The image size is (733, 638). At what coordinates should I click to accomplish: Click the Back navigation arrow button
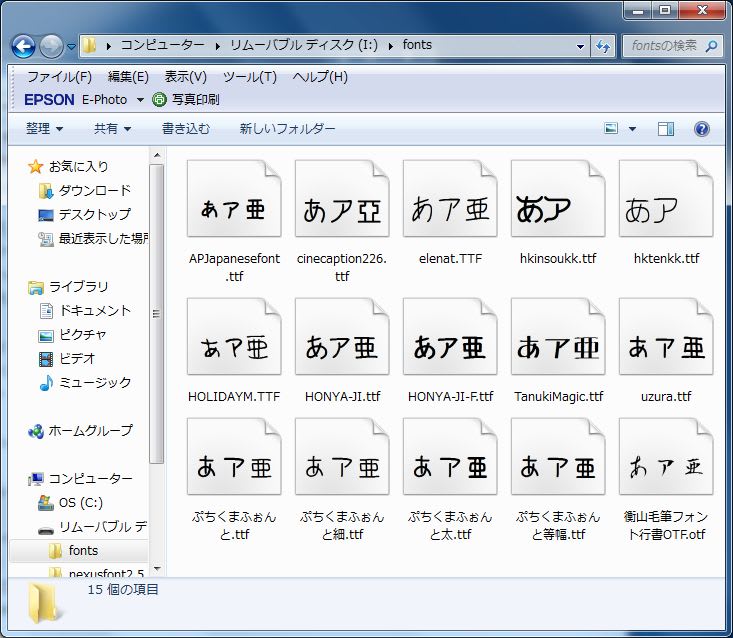(x=24, y=46)
